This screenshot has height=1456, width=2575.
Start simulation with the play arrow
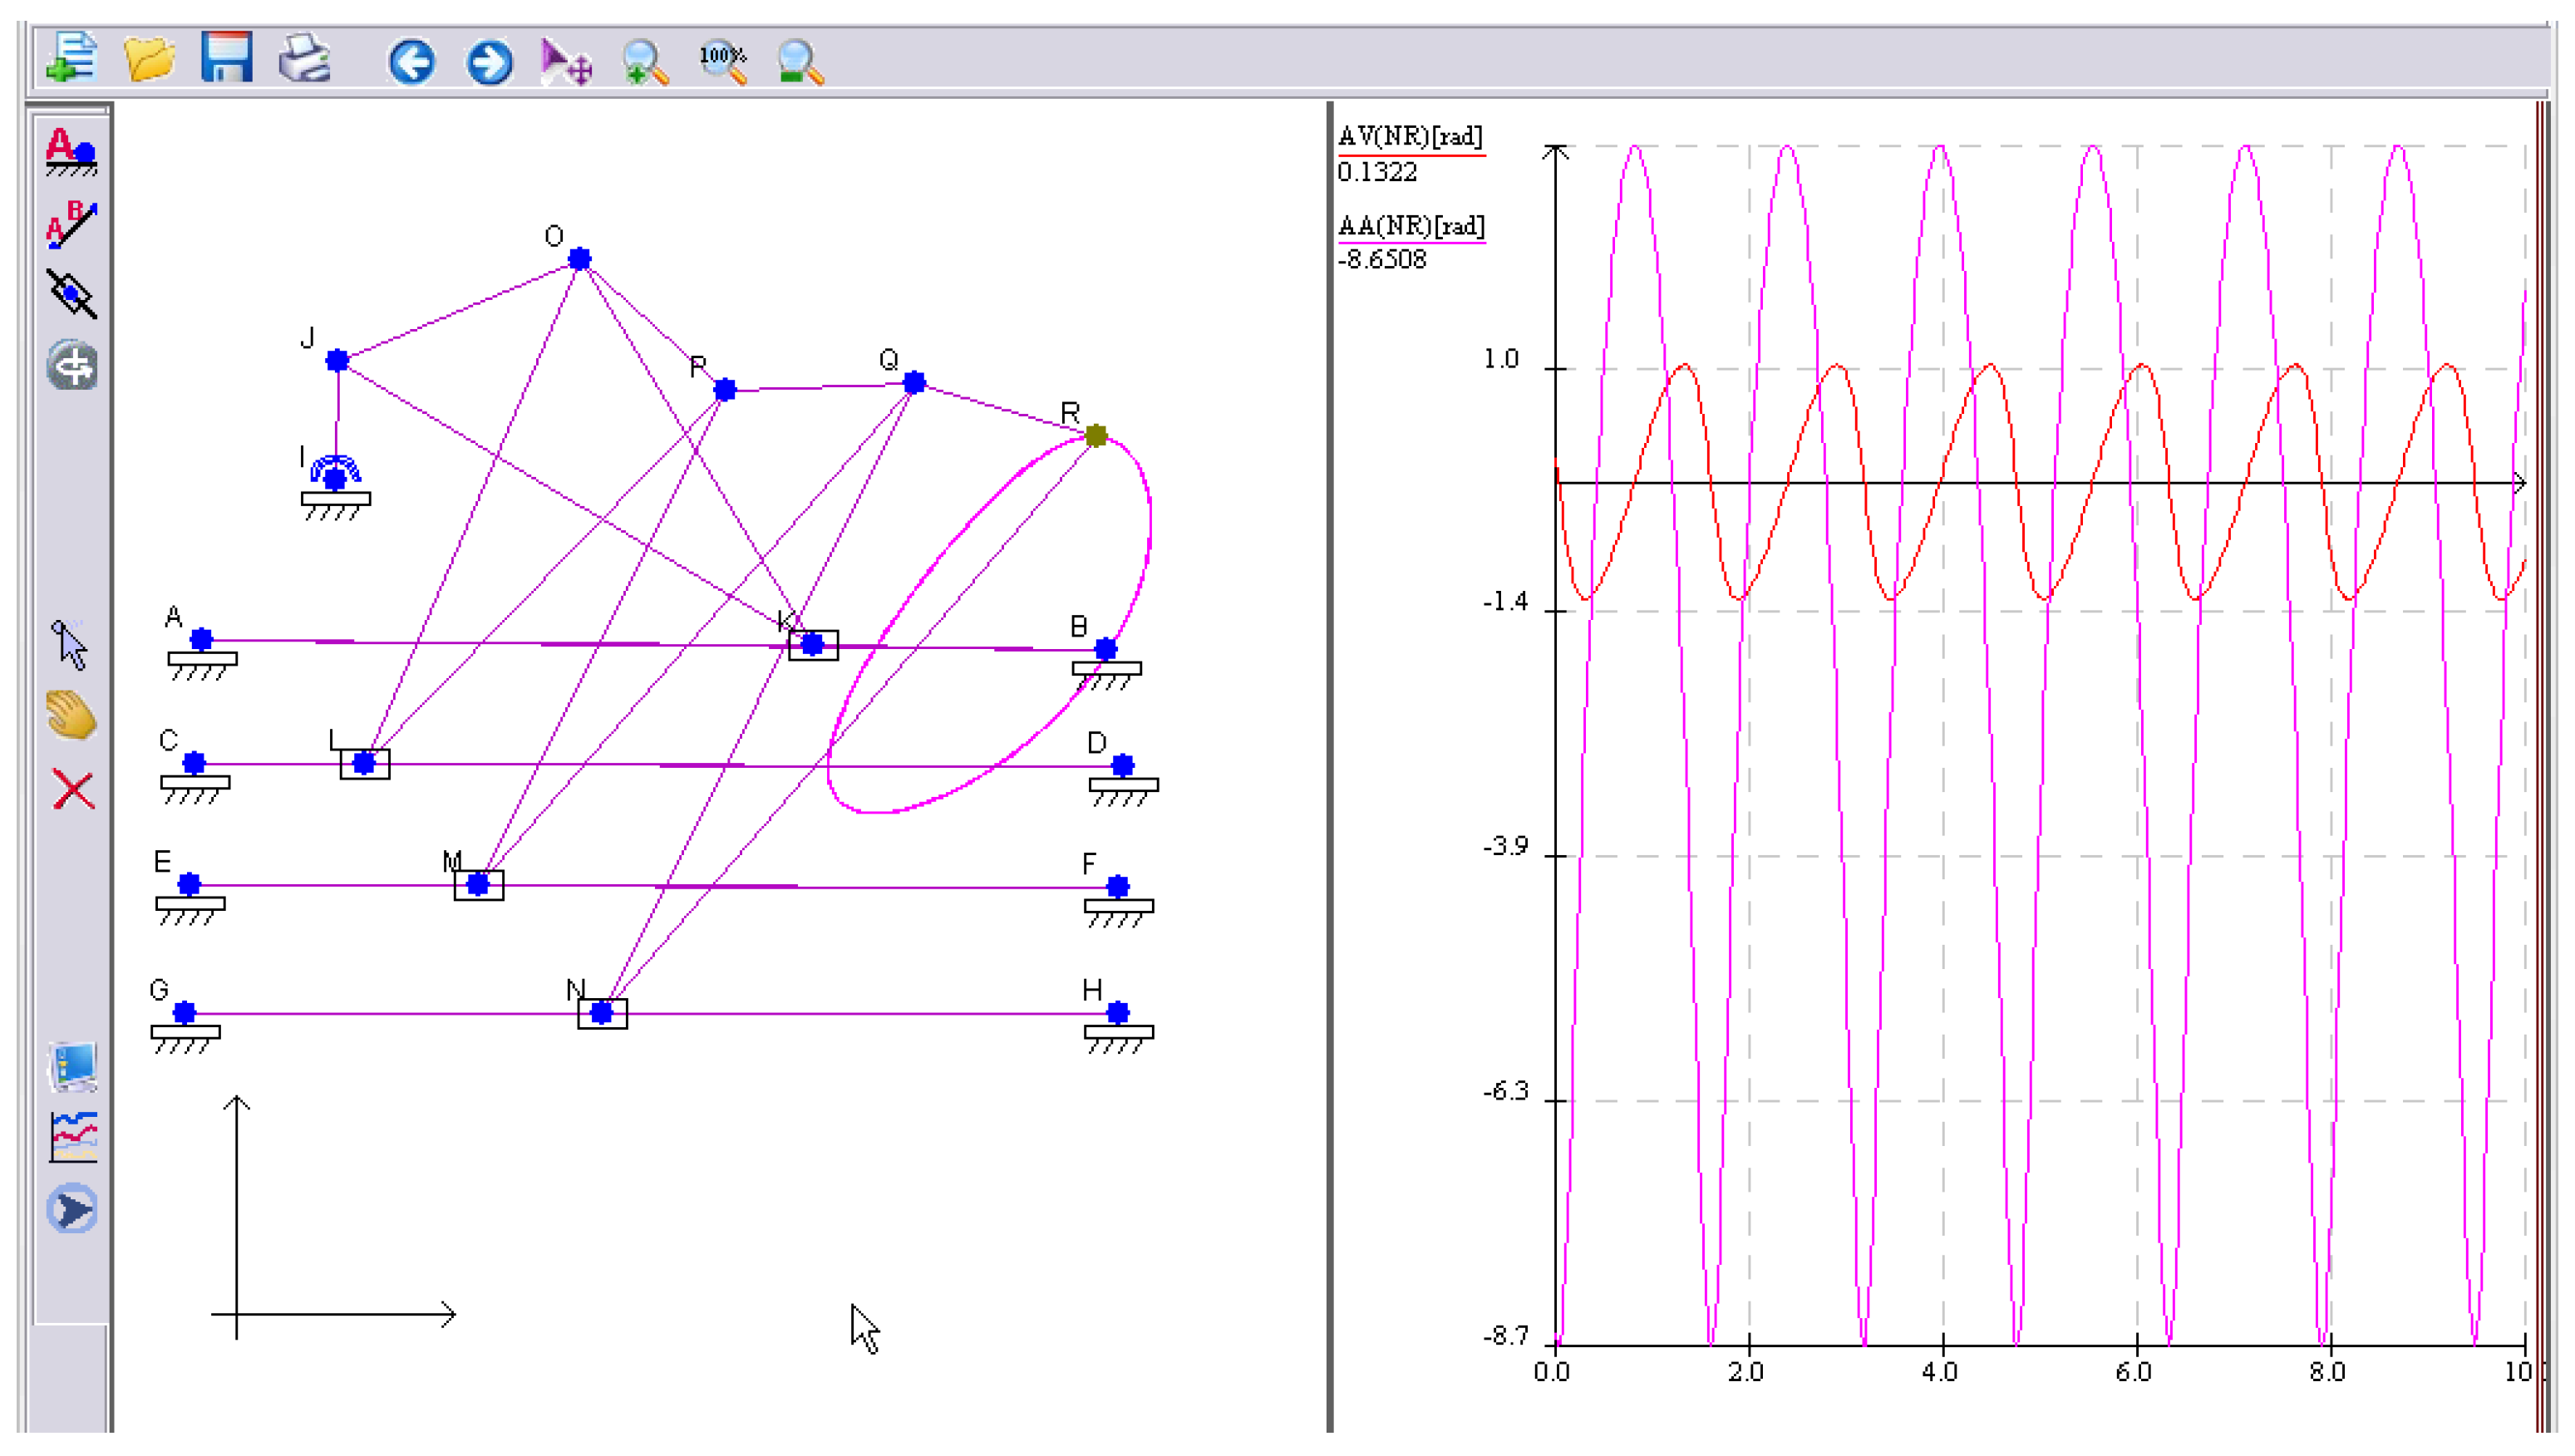coord(72,1210)
